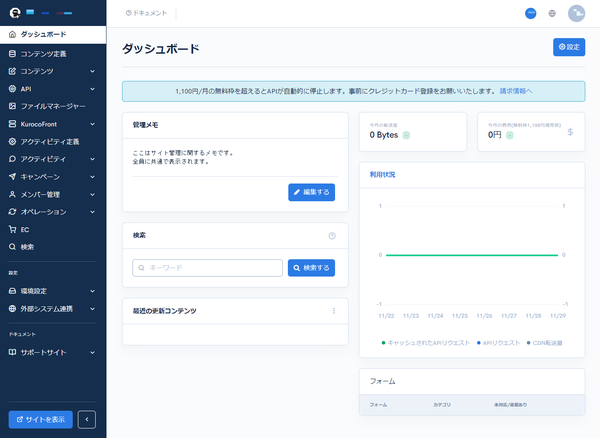
Task: Click the 設定 button
Action: pyautogui.click(x=569, y=47)
